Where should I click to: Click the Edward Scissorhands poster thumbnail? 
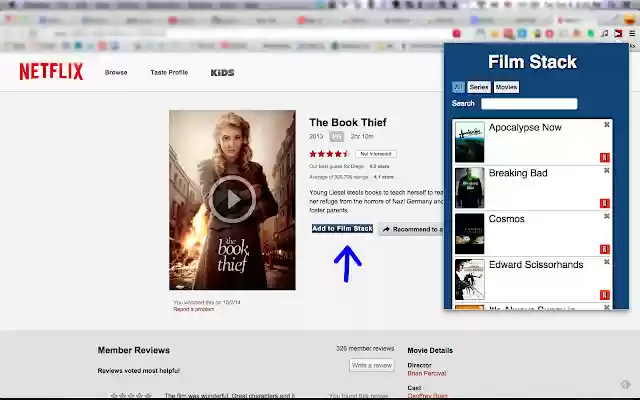pos(469,279)
